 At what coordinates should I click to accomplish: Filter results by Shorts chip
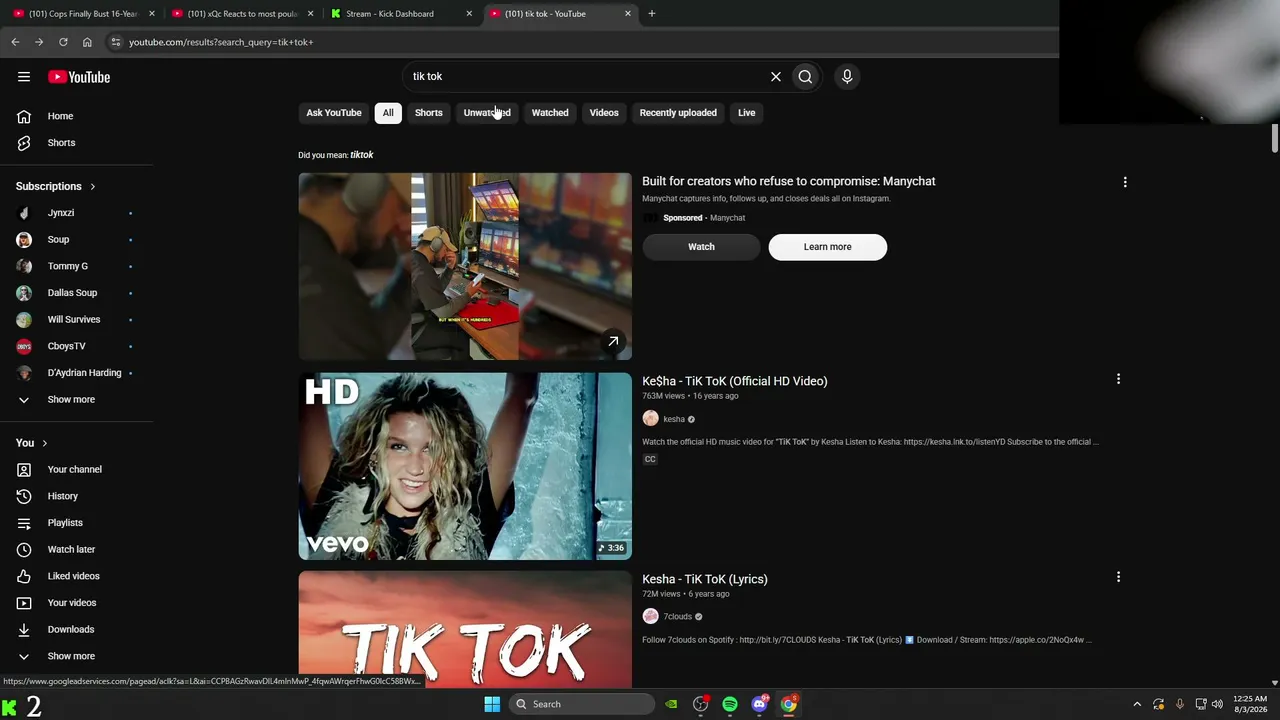tap(429, 113)
